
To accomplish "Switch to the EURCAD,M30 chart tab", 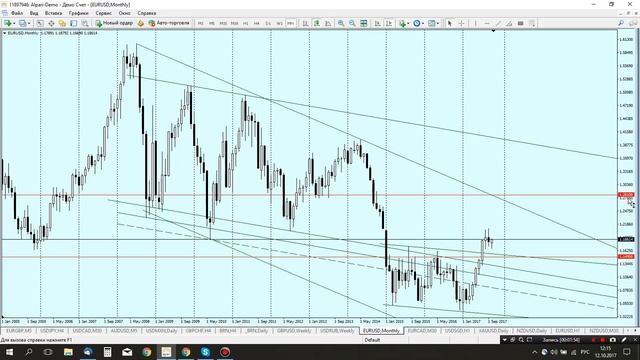I will [422, 331].
